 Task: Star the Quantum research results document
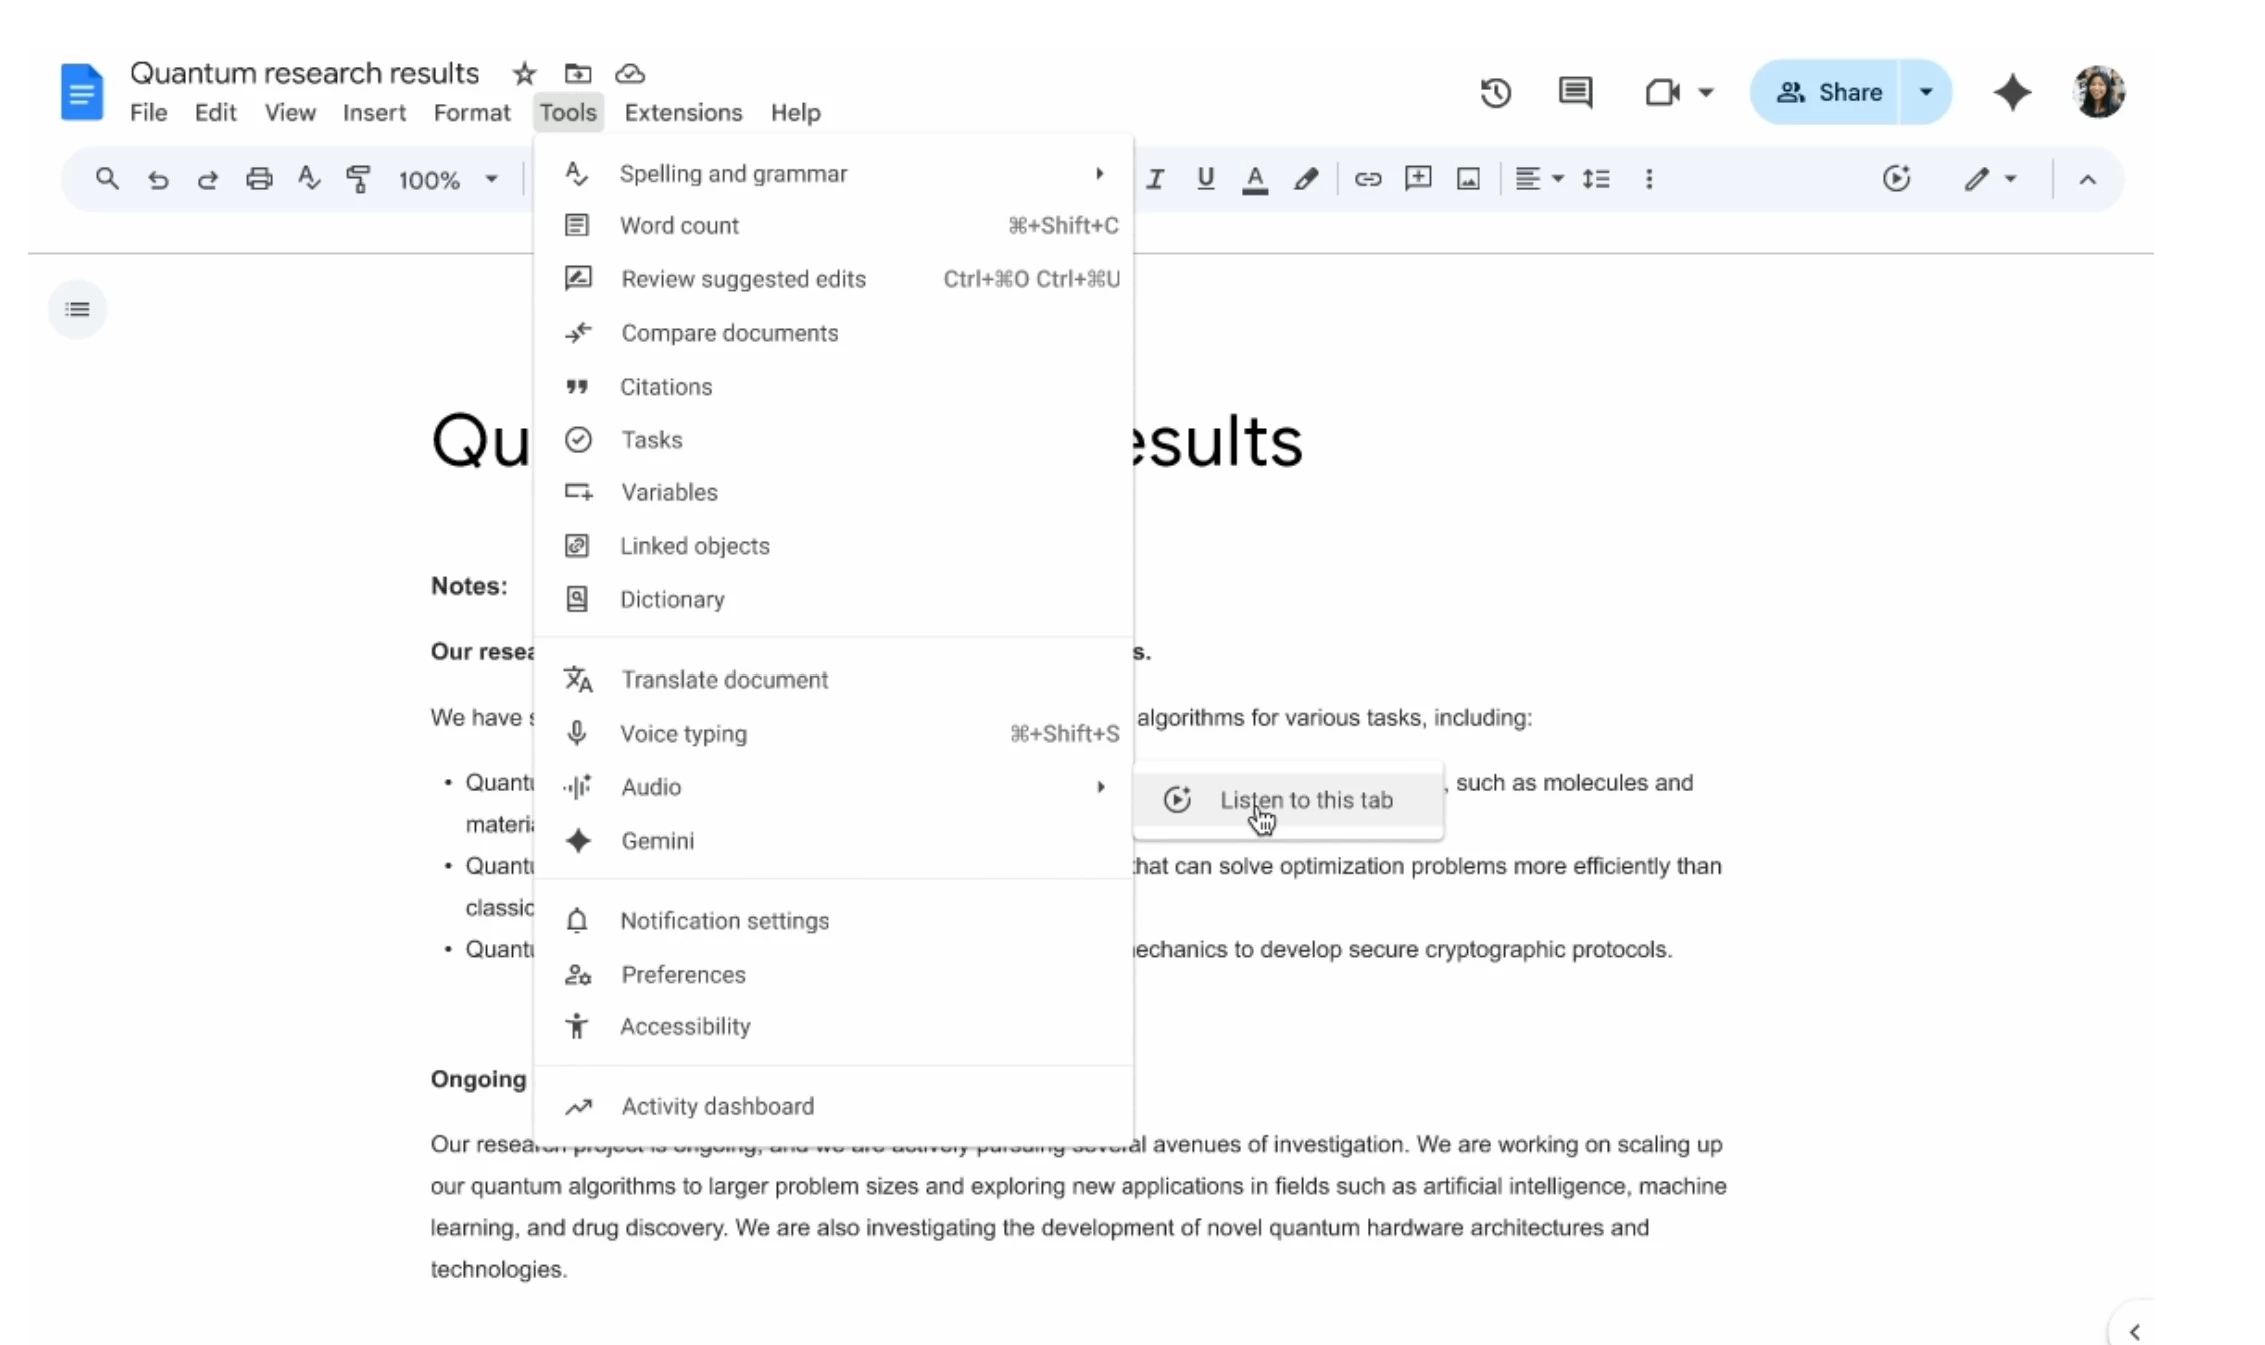524,73
